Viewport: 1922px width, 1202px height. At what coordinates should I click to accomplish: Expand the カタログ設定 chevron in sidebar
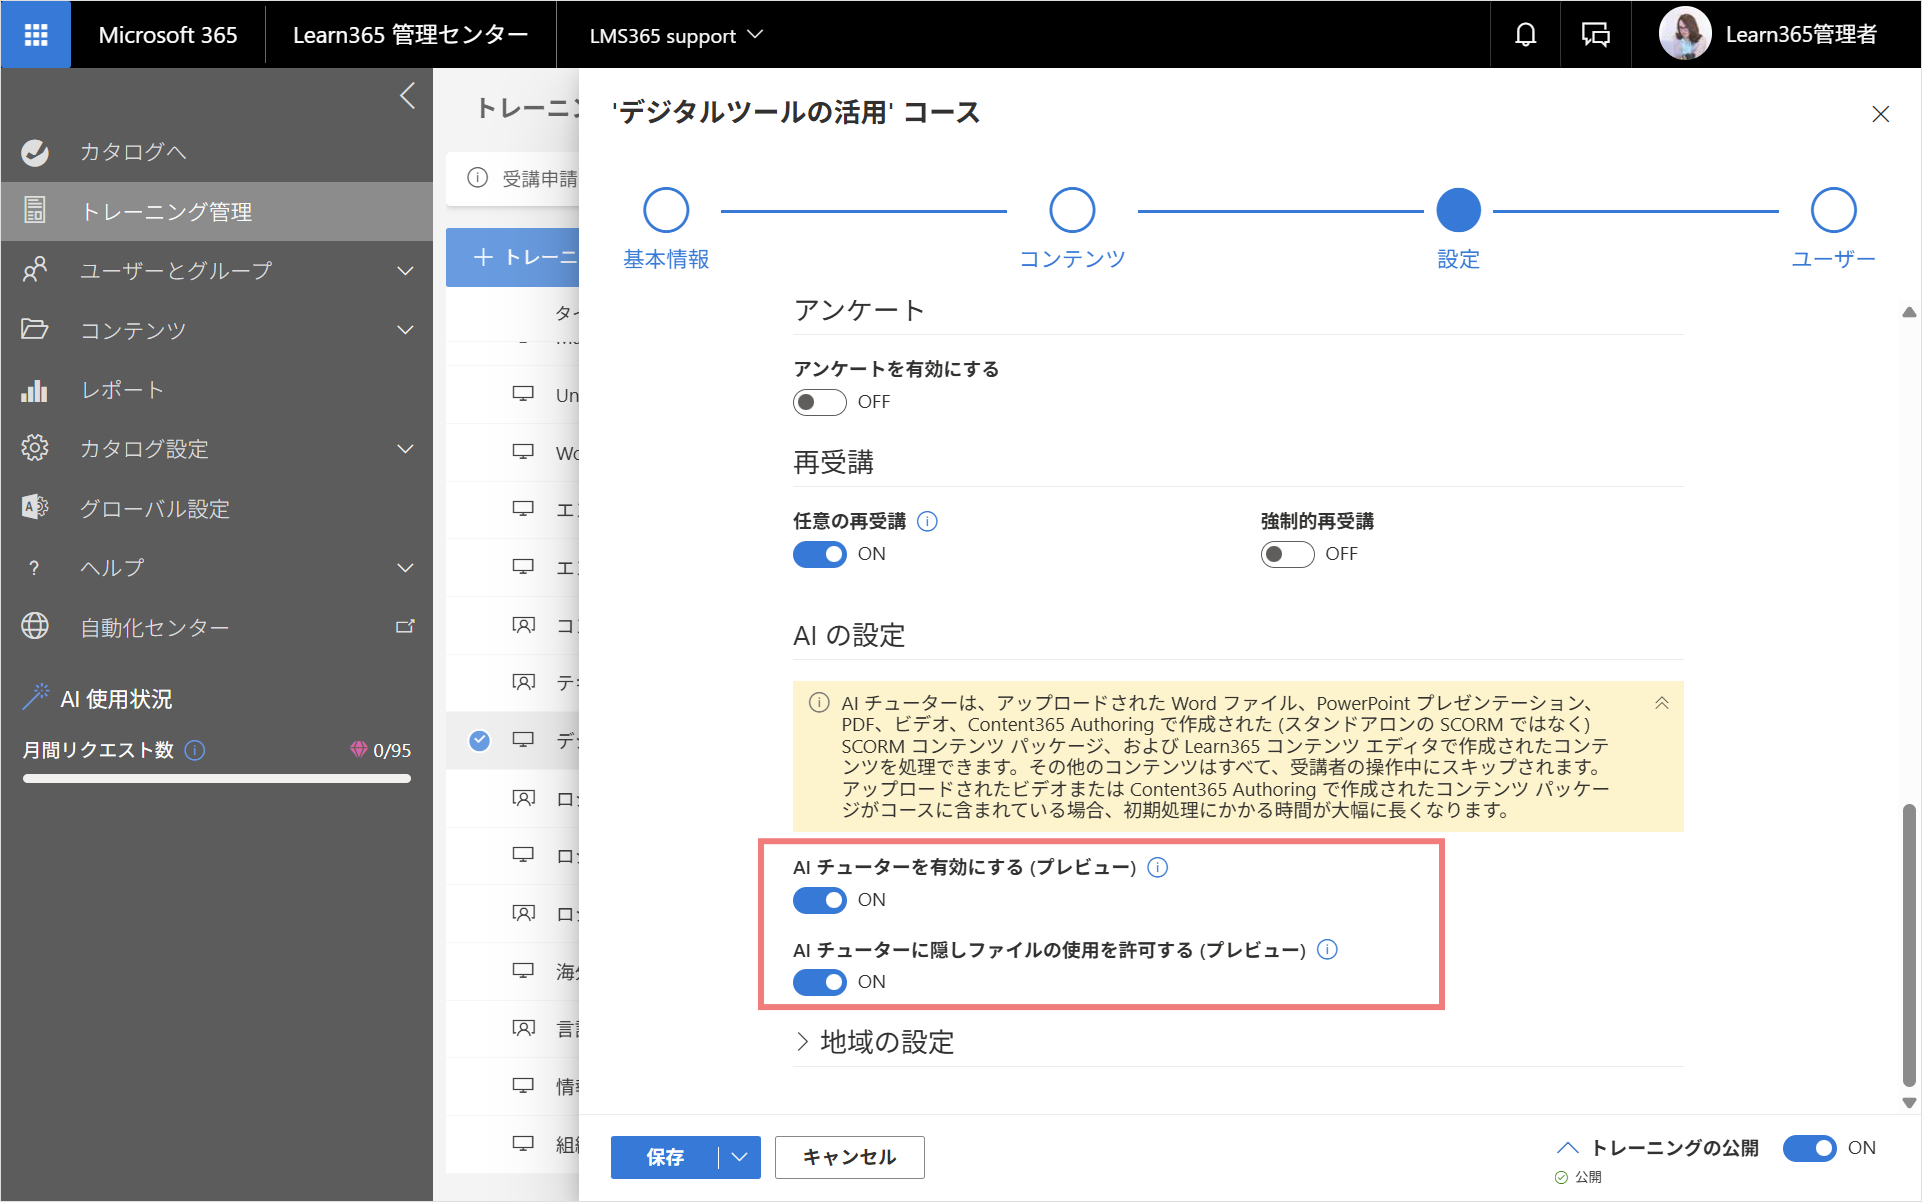coord(405,449)
